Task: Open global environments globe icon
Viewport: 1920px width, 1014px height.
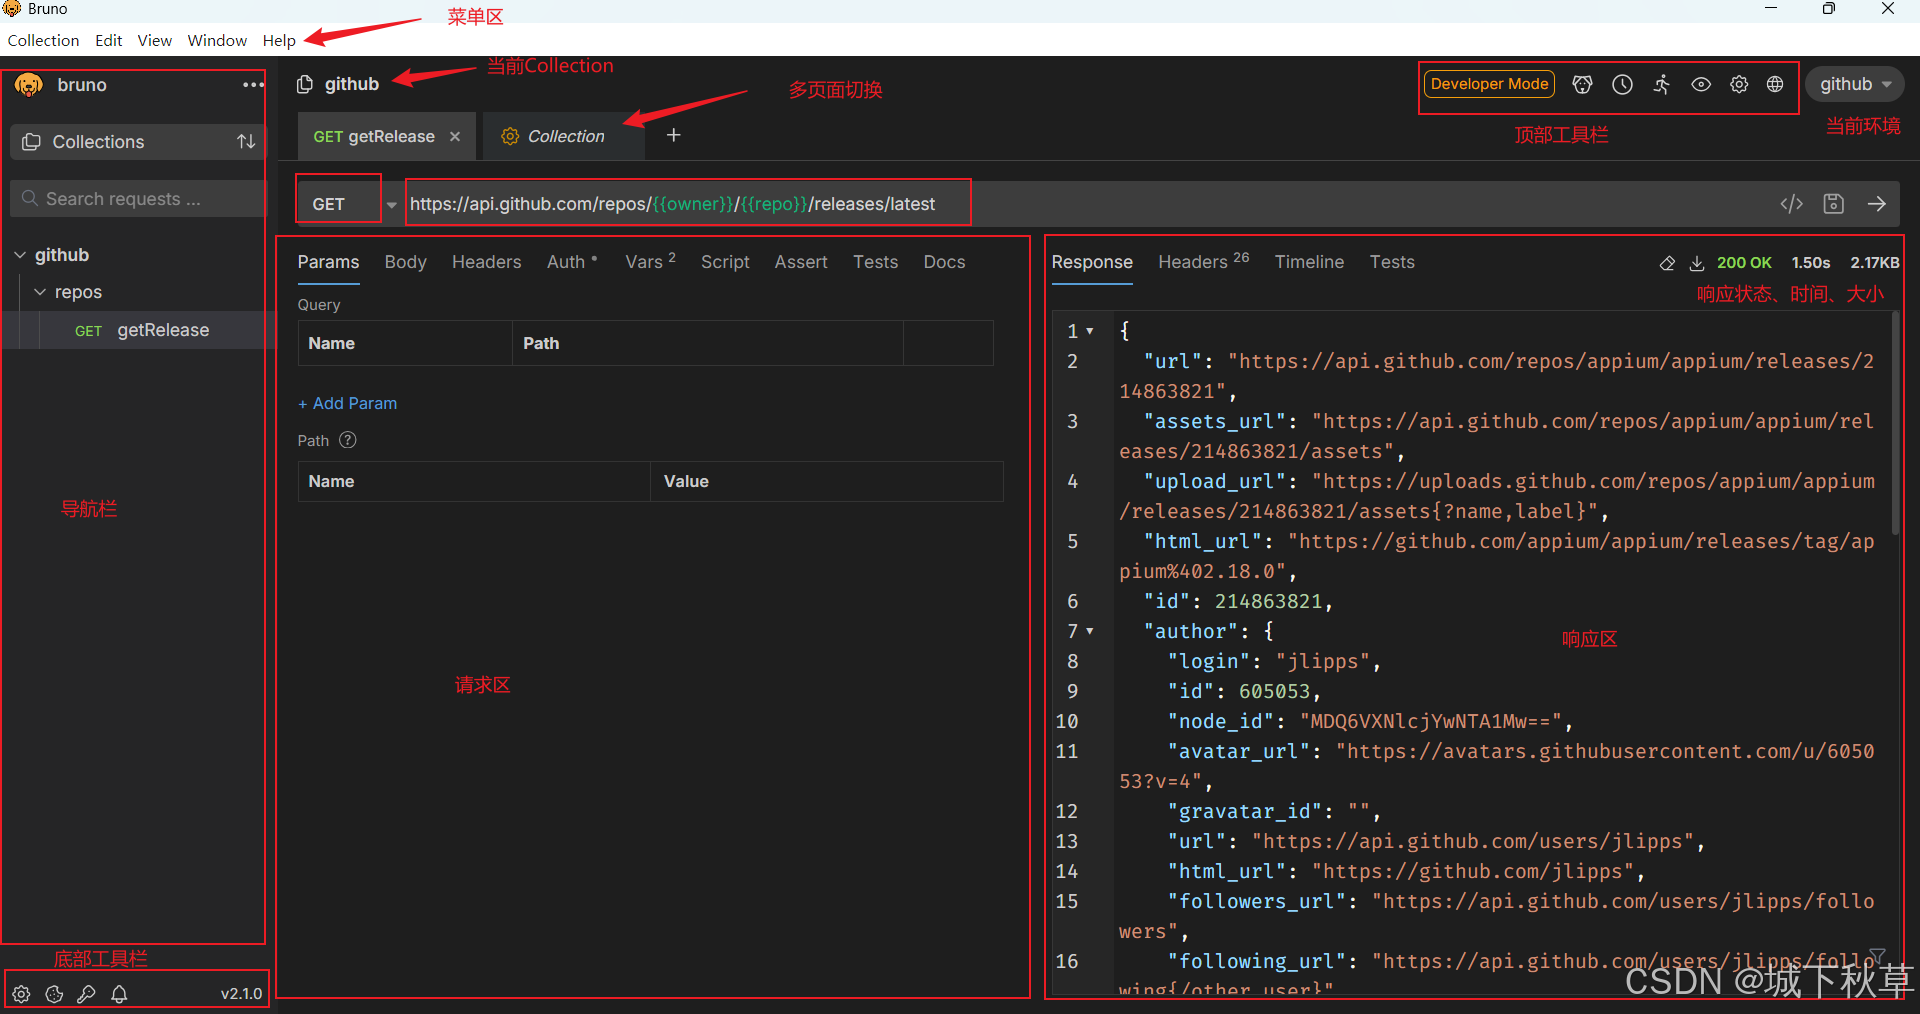Action: coord(1775,85)
